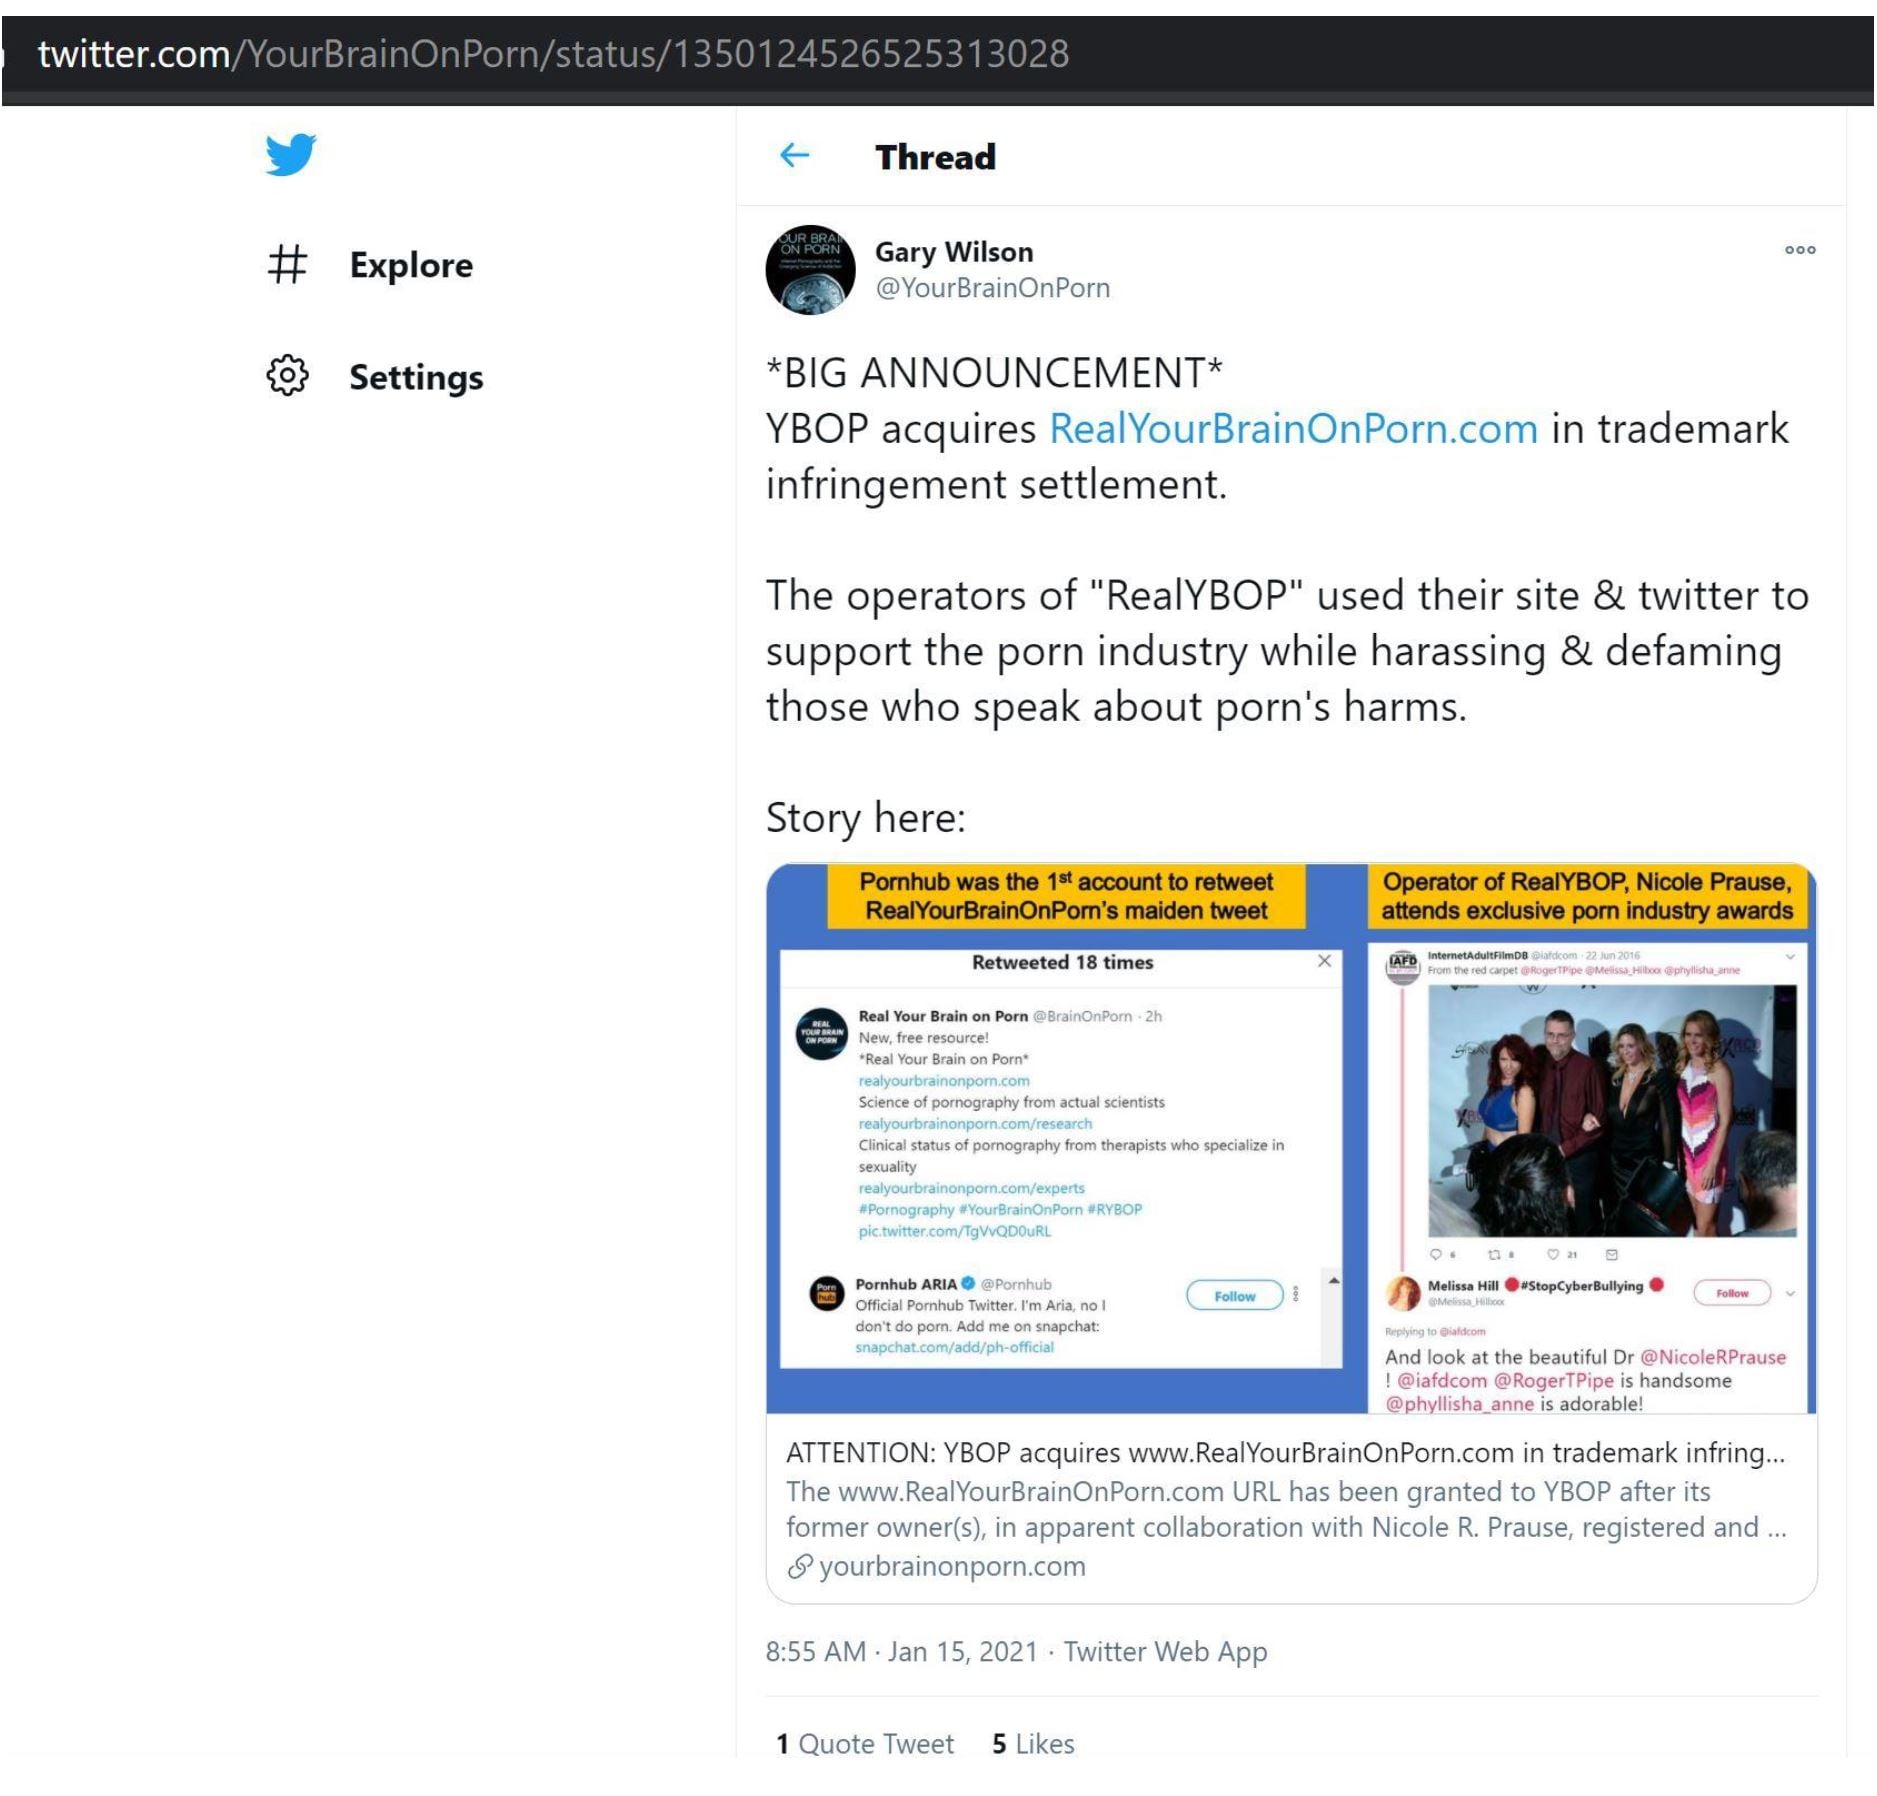Image resolution: width=1877 pixels, height=1796 pixels.
Task: Click the Twitter Web App source link
Action: pos(1164,1651)
